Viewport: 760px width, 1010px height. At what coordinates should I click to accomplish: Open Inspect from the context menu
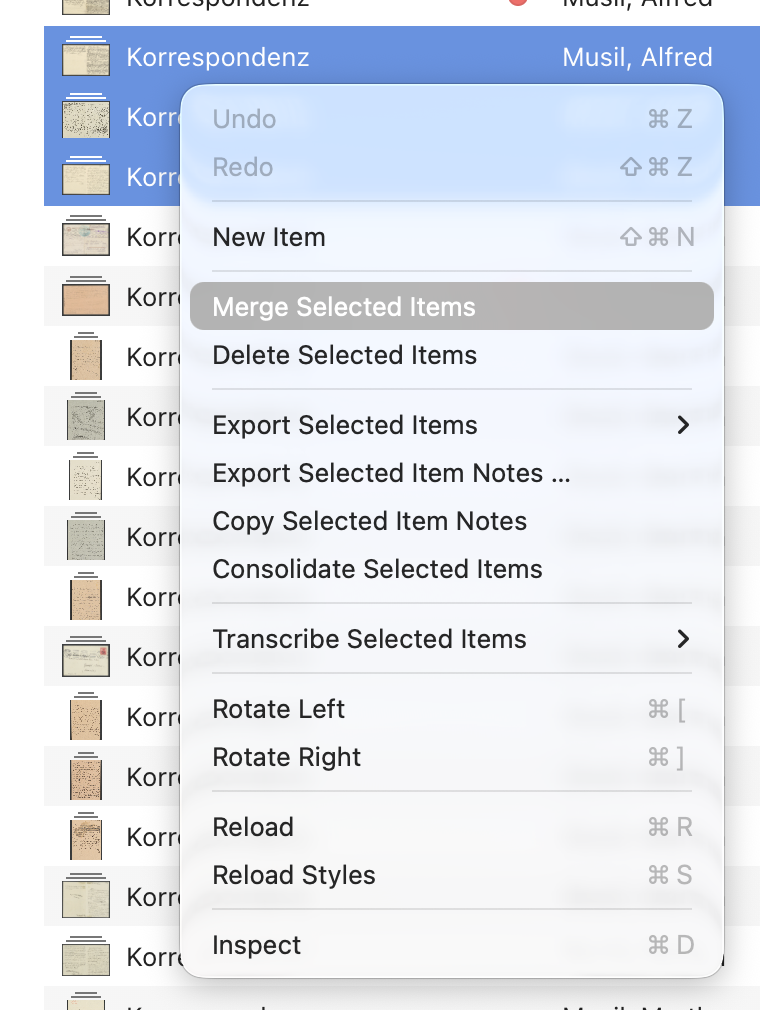(256, 945)
